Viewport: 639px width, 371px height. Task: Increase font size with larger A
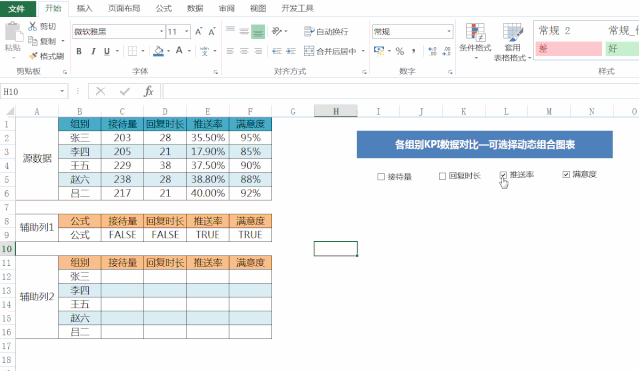[x=198, y=32]
